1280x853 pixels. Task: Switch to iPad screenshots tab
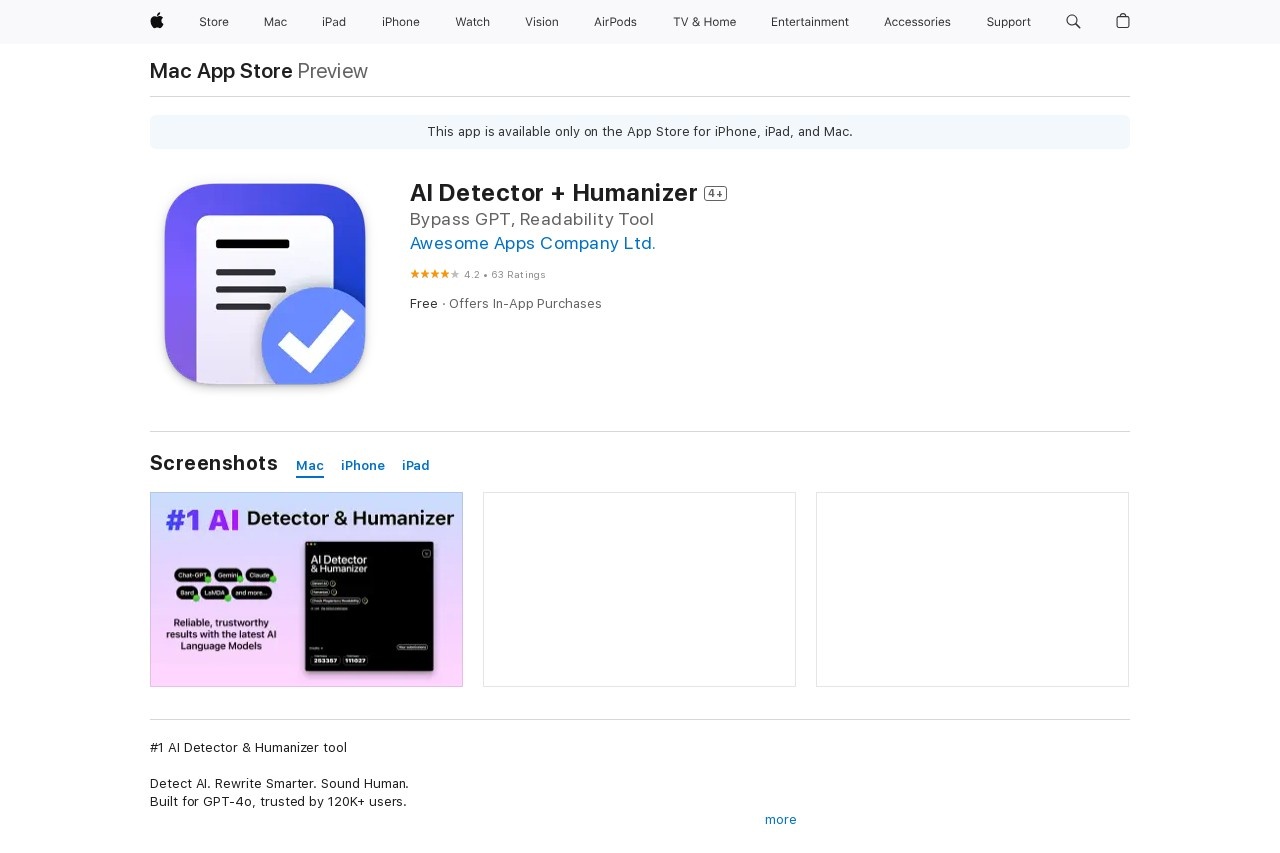(416, 466)
